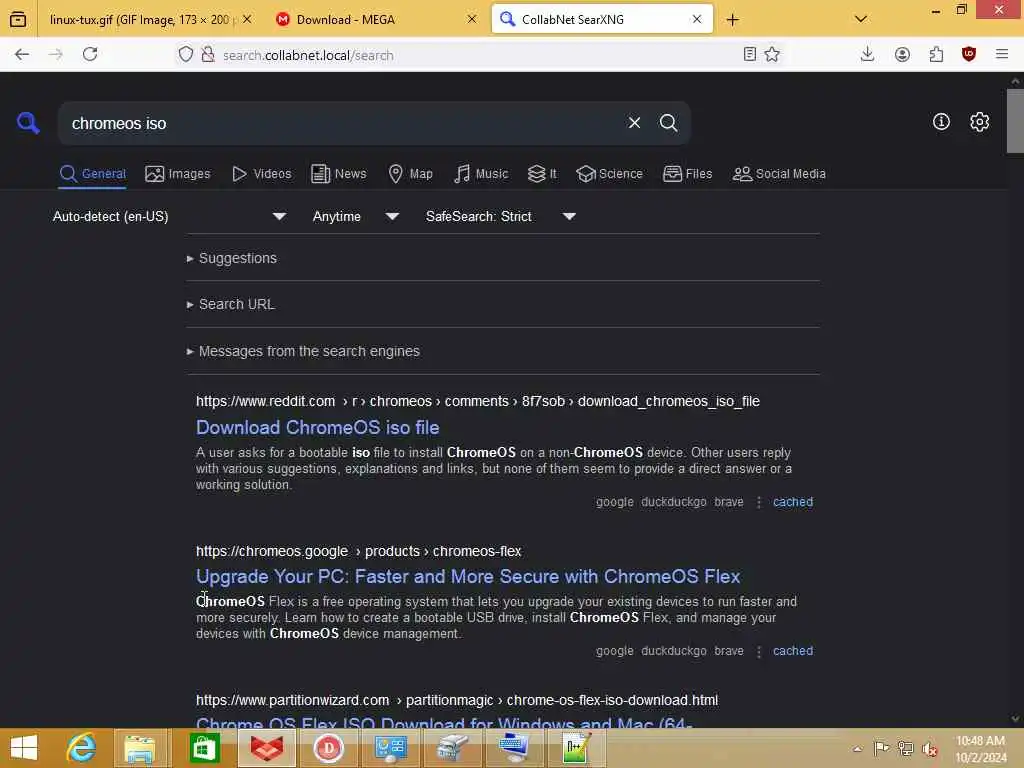Select the Images search category
The width and height of the screenshot is (1024, 768).
coord(178,174)
